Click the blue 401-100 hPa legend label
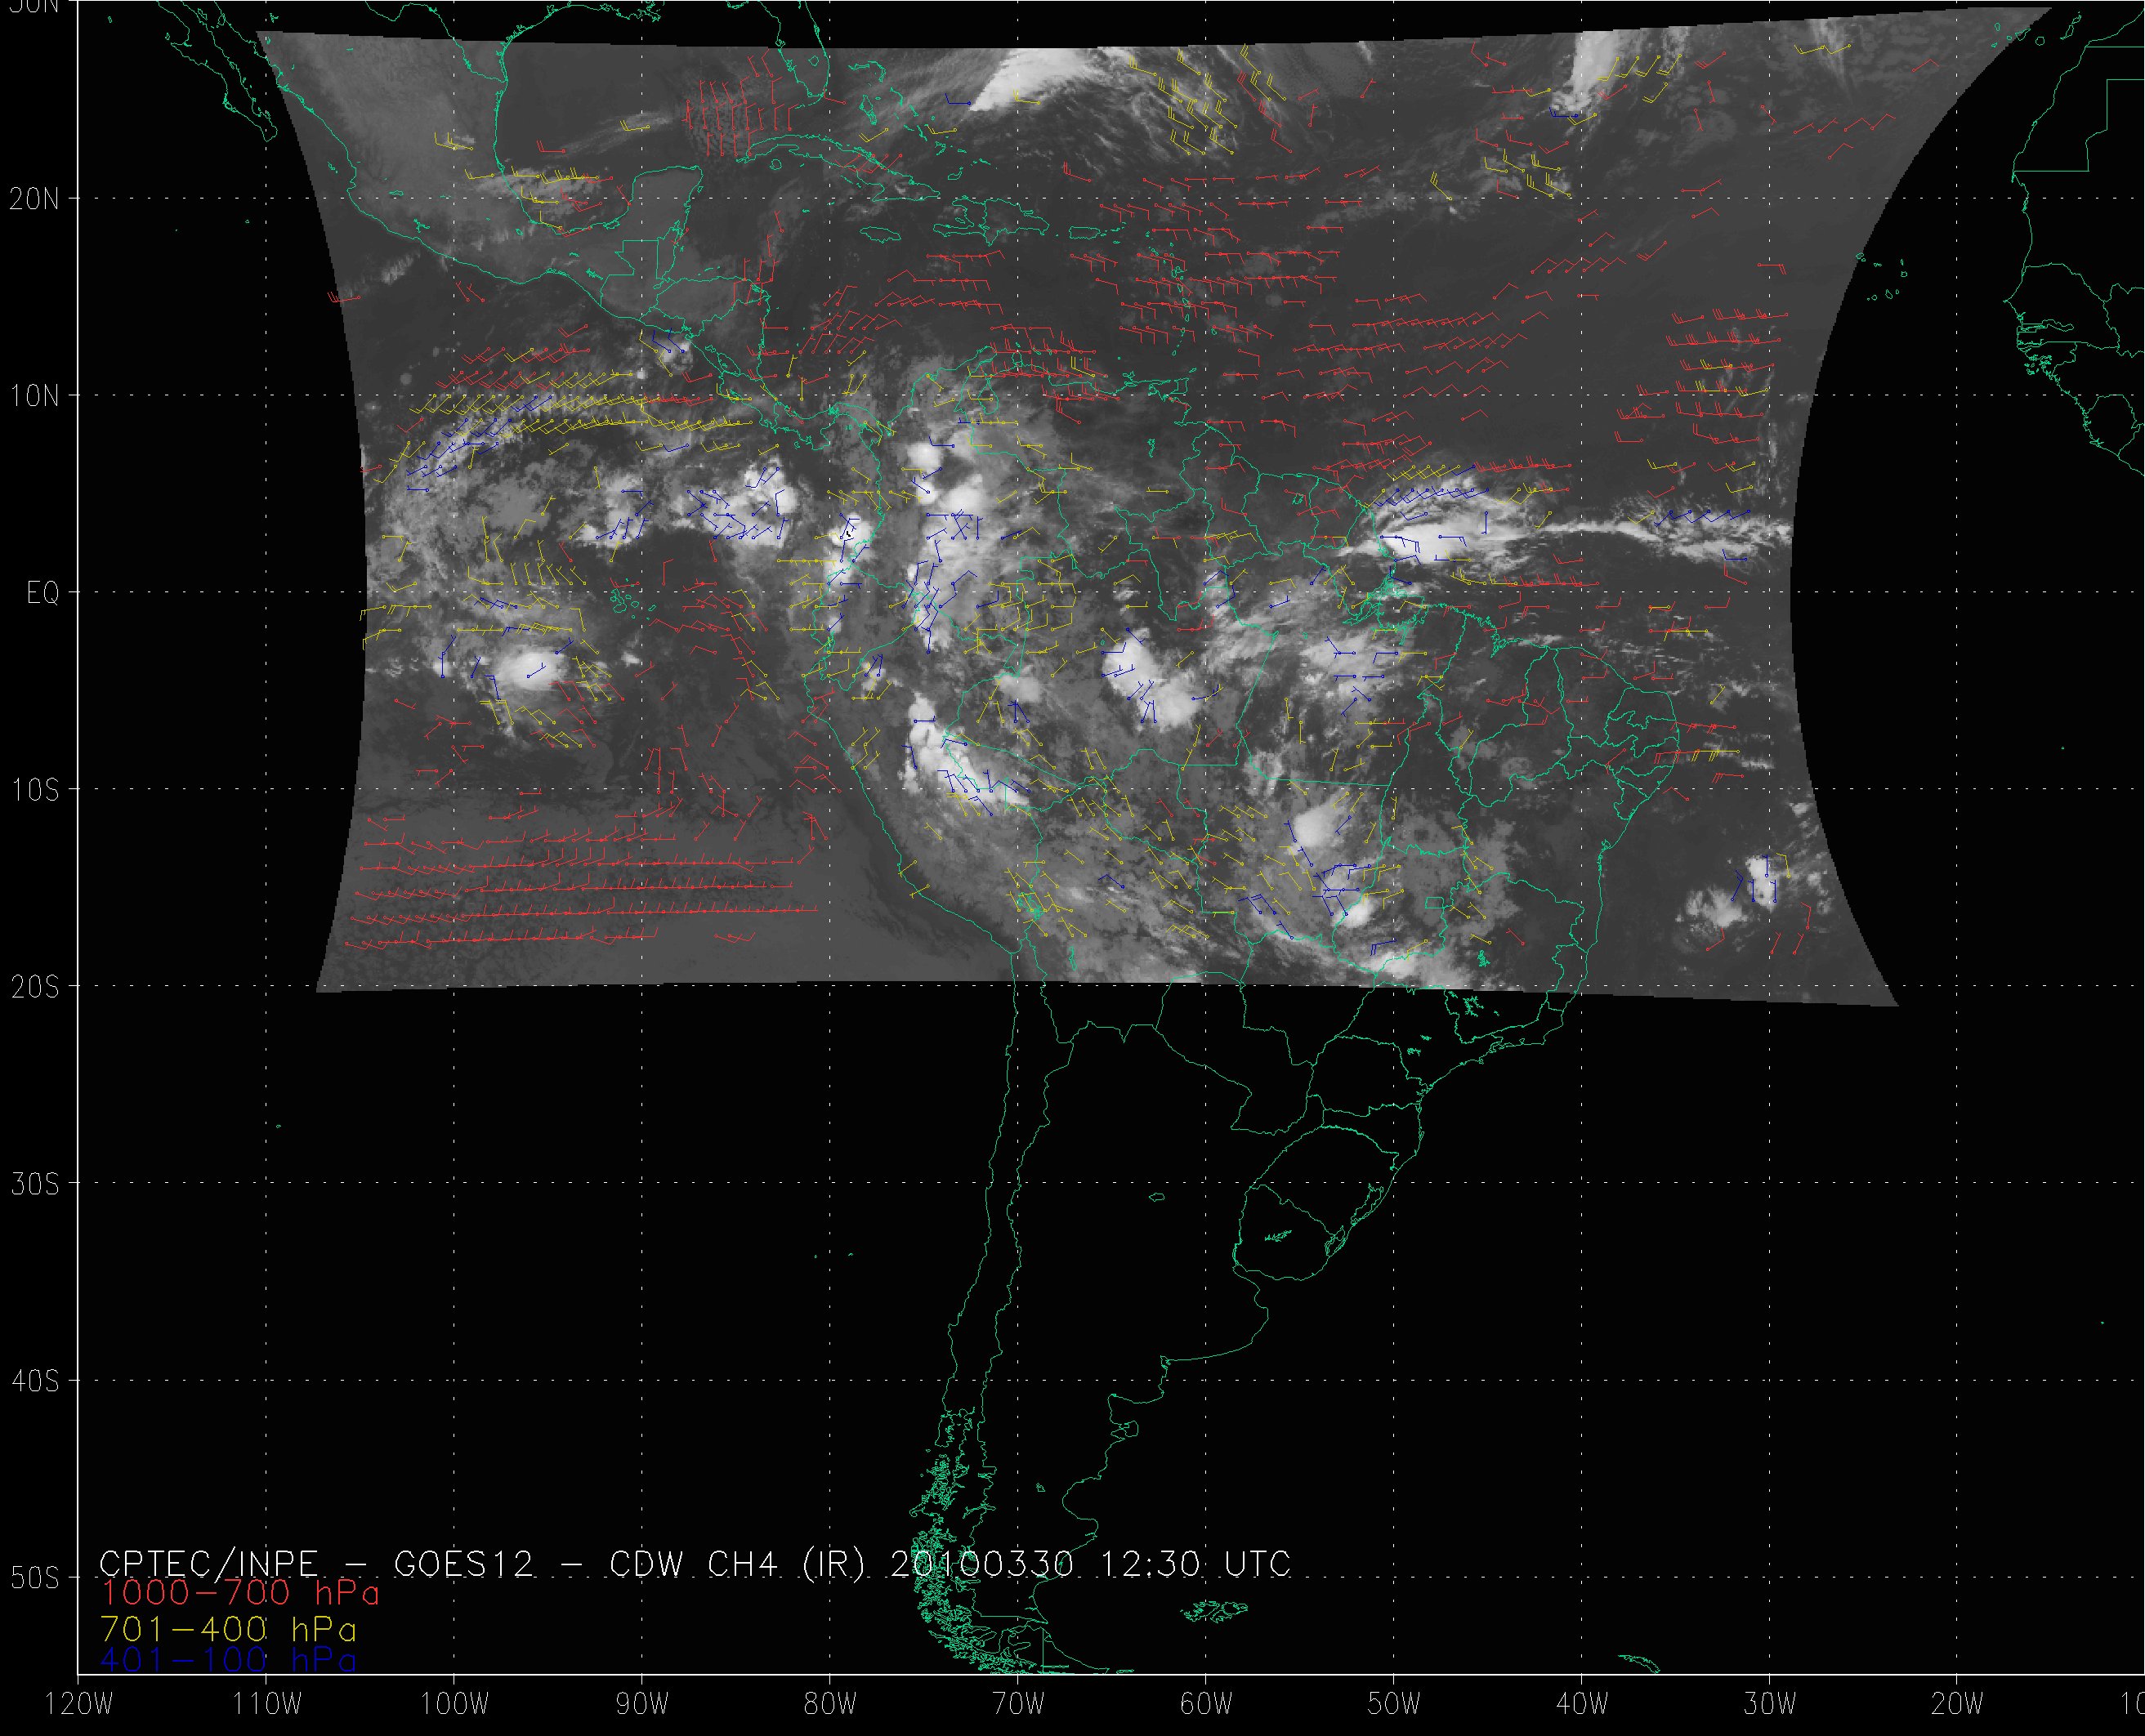Image resolution: width=2145 pixels, height=1736 pixels. 228,1660
